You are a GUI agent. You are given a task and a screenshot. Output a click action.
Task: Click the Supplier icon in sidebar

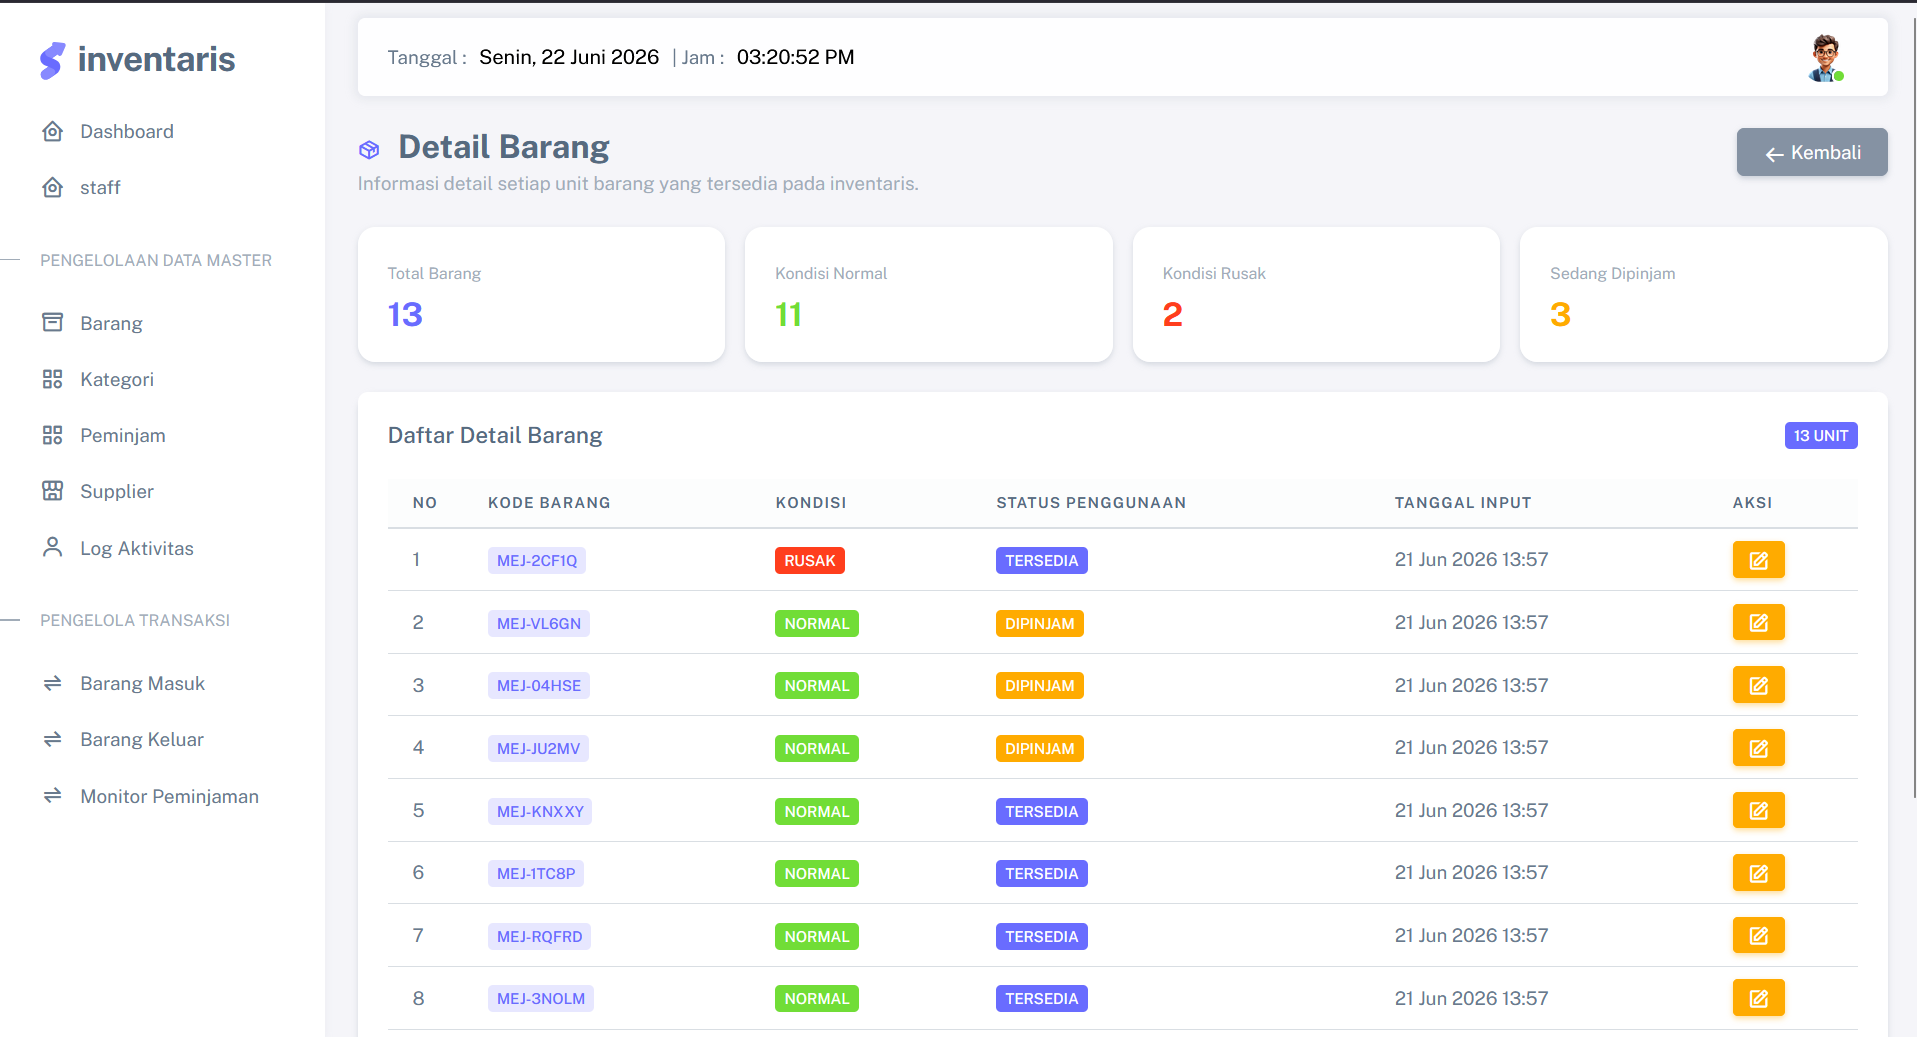pos(53,491)
